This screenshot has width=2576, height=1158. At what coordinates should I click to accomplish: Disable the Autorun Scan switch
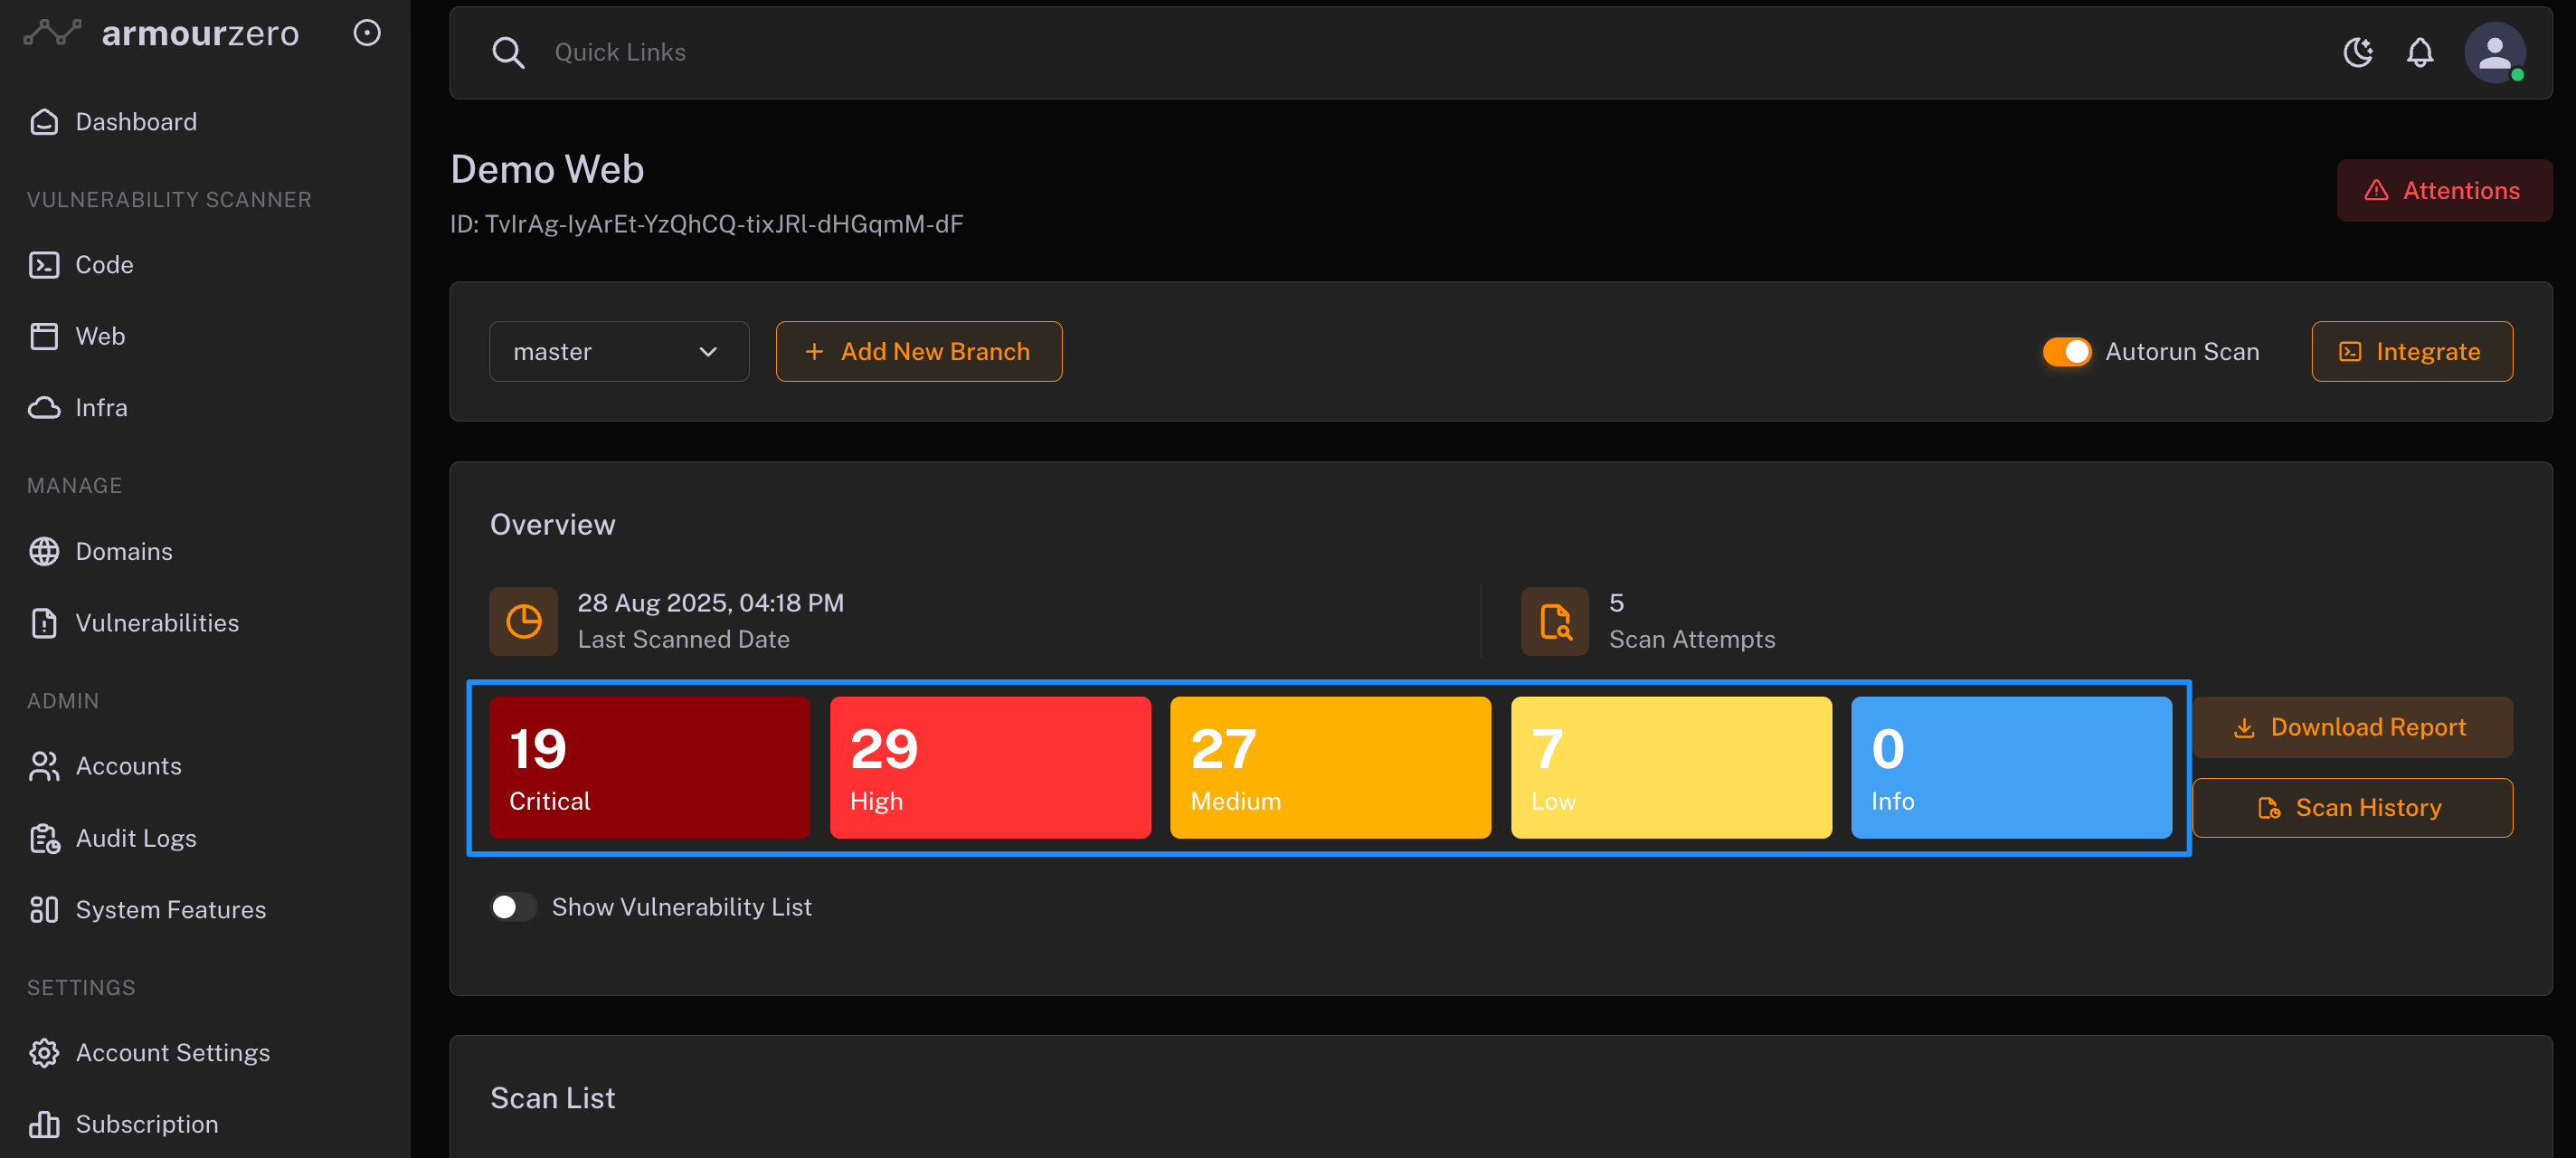[2066, 352]
